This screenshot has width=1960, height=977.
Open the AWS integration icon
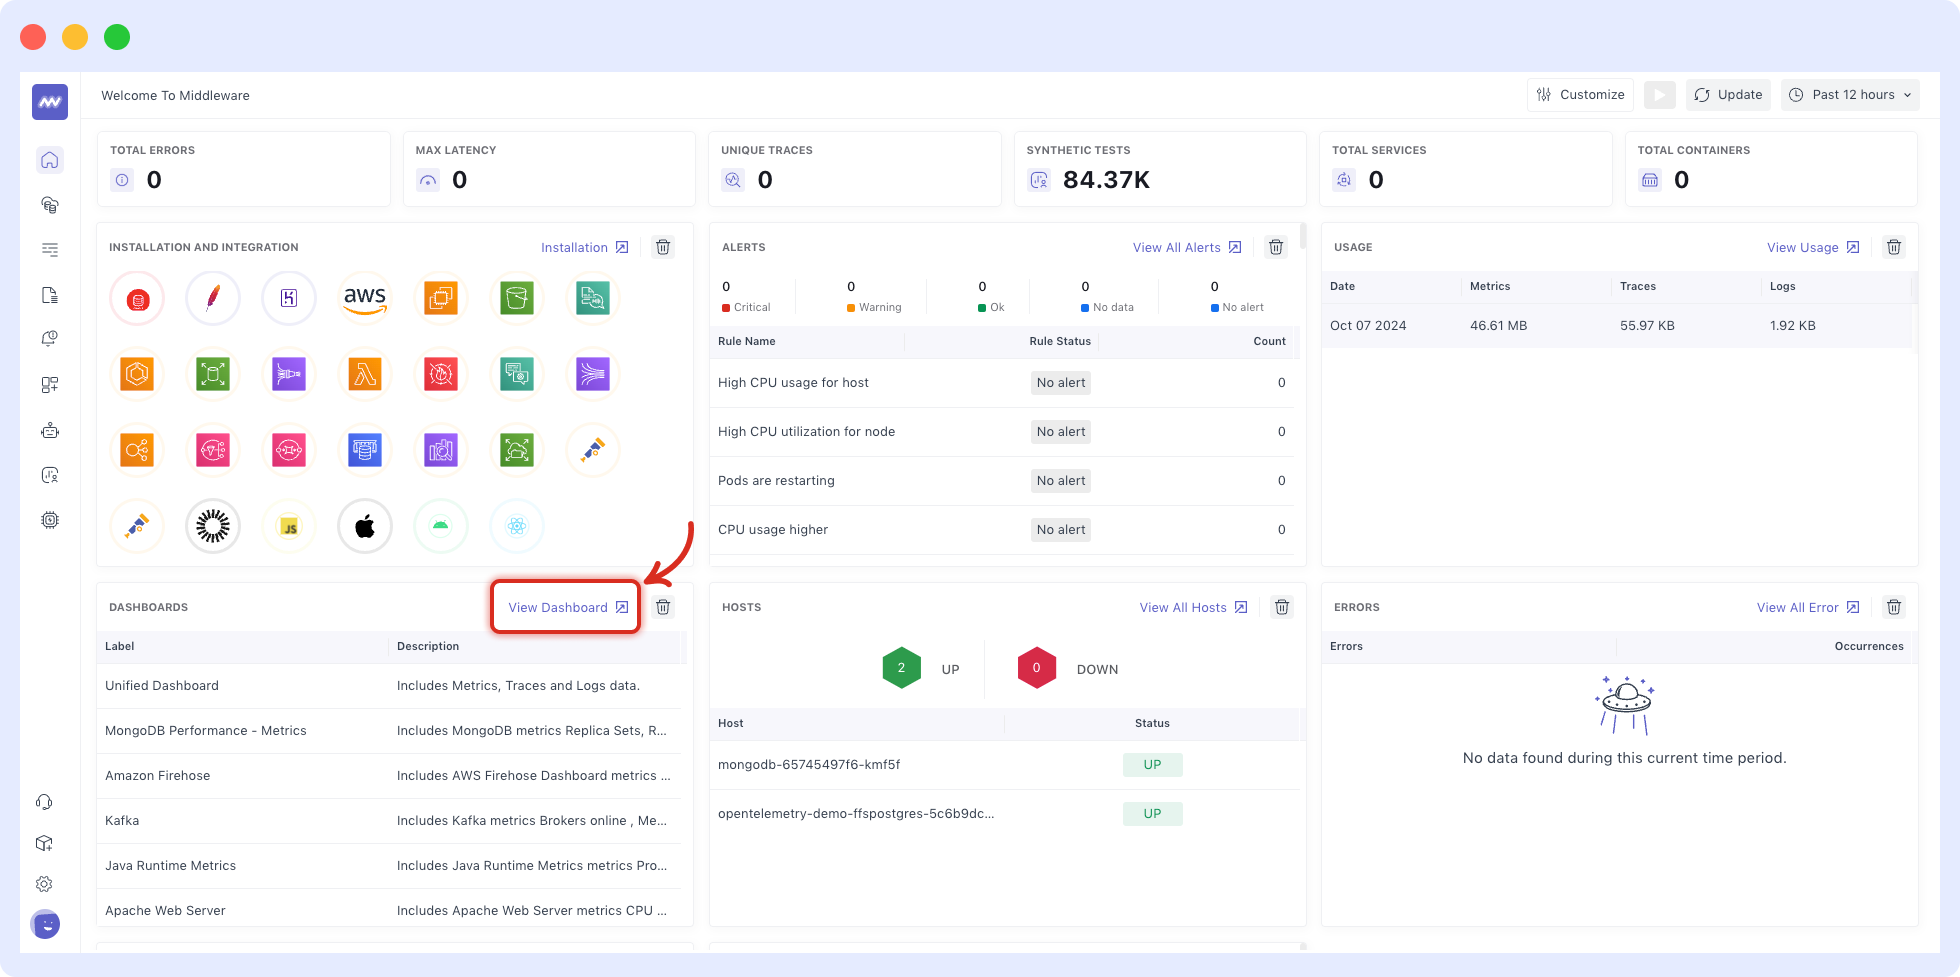pos(365,297)
